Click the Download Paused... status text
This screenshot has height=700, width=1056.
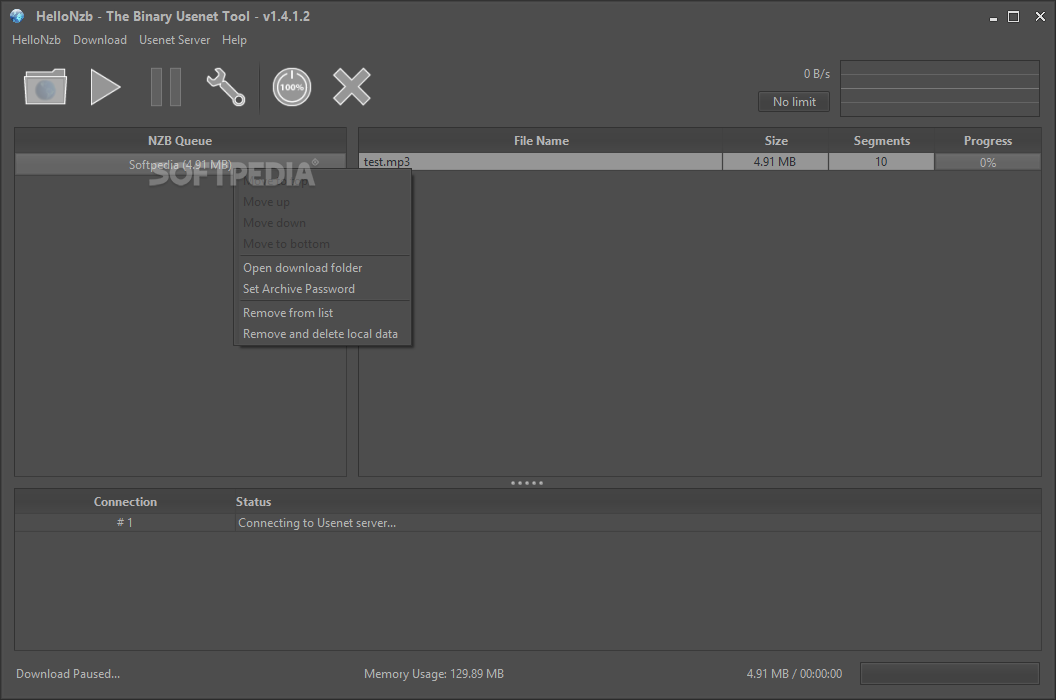(68, 674)
